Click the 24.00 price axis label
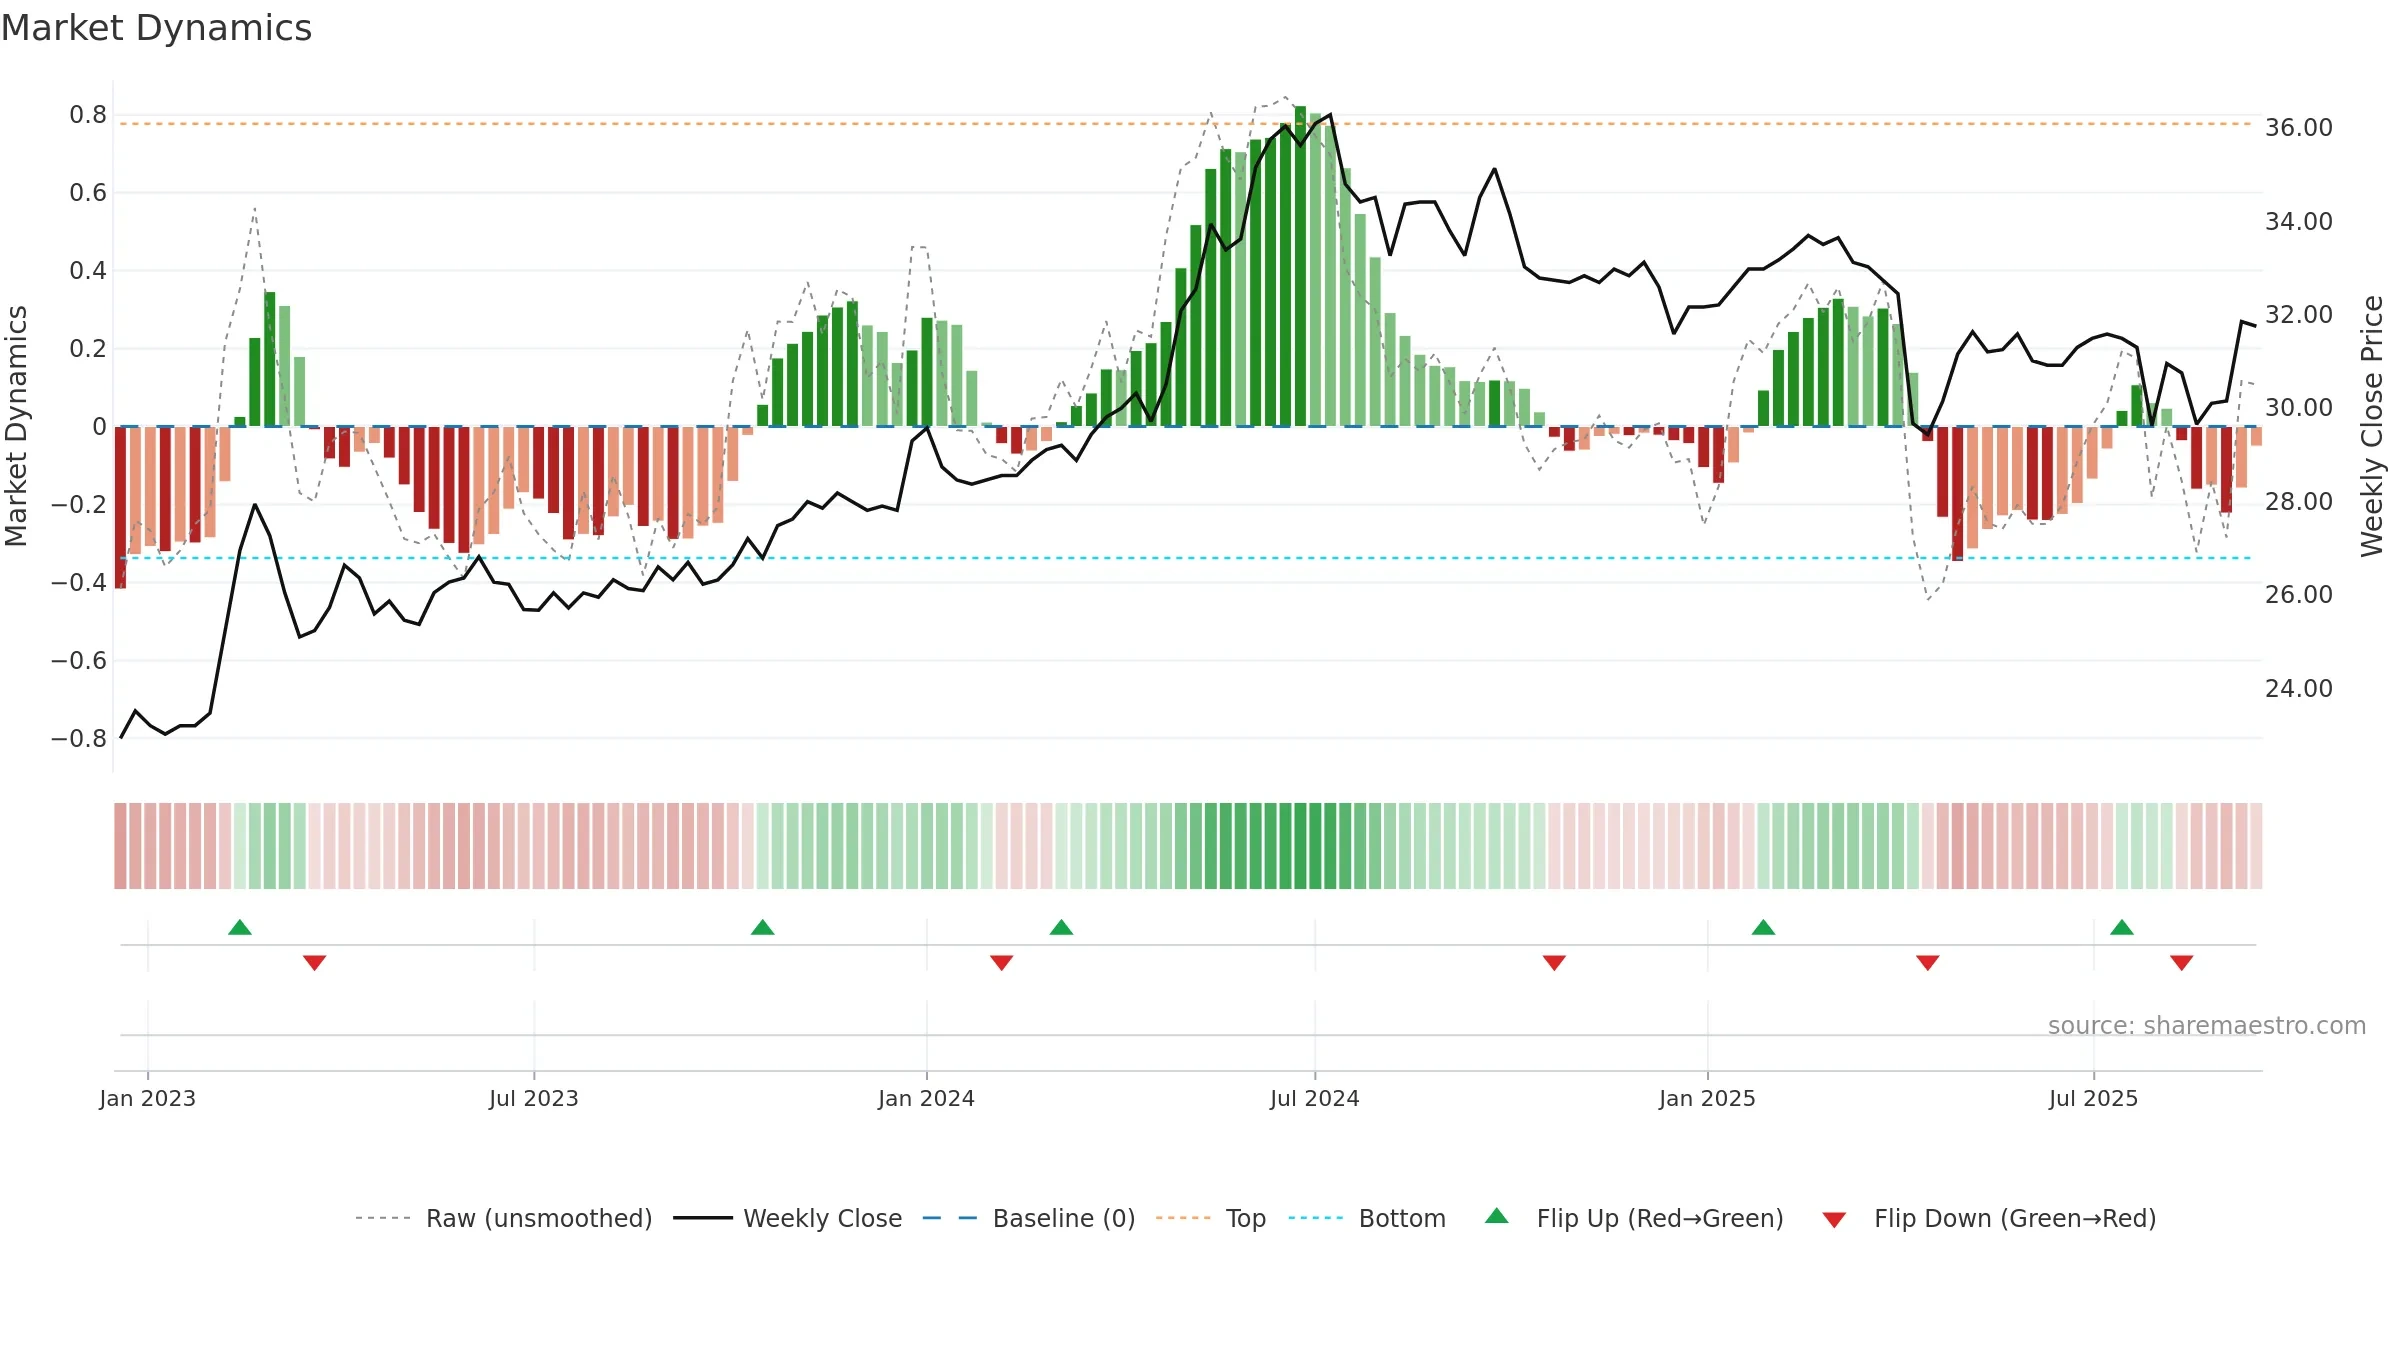 click(2299, 689)
